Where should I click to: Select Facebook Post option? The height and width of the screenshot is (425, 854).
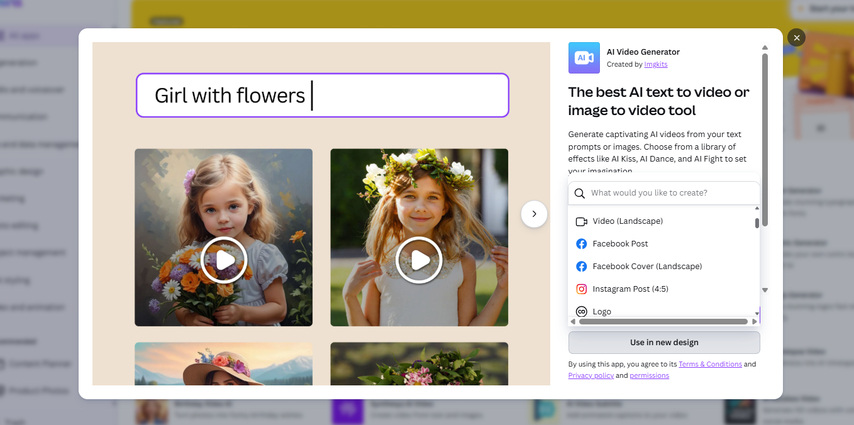pyautogui.click(x=661, y=244)
